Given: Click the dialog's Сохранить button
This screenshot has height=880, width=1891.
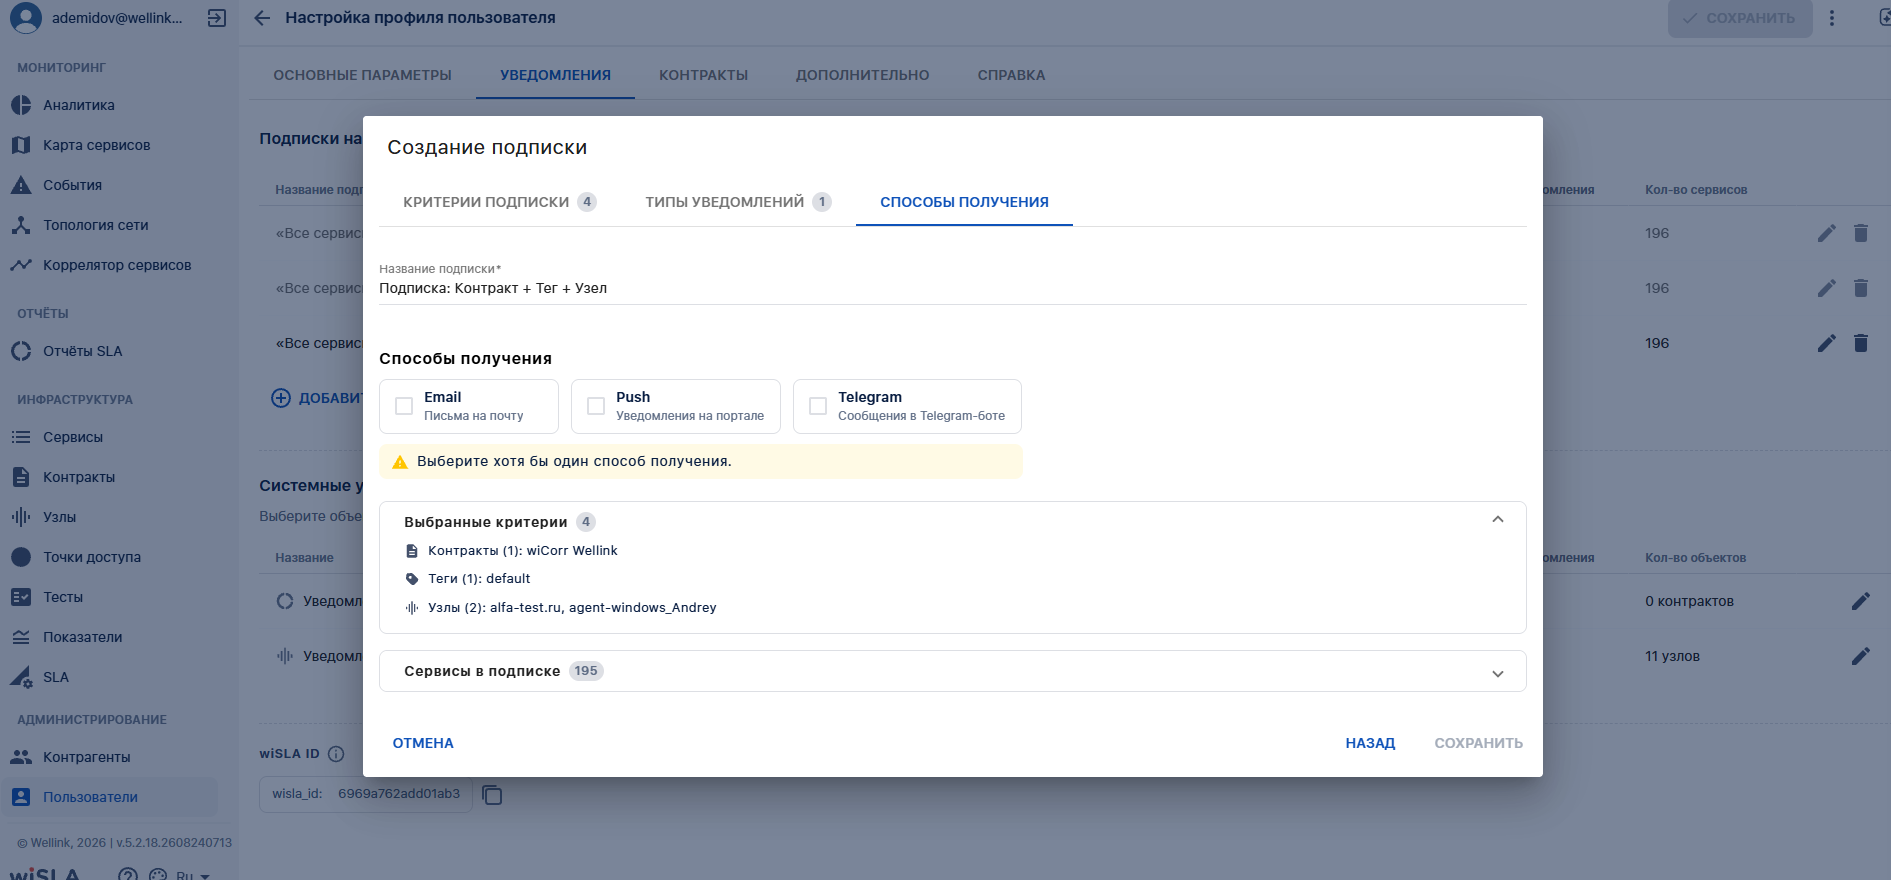Looking at the screenshot, I should [x=1478, y=743].
